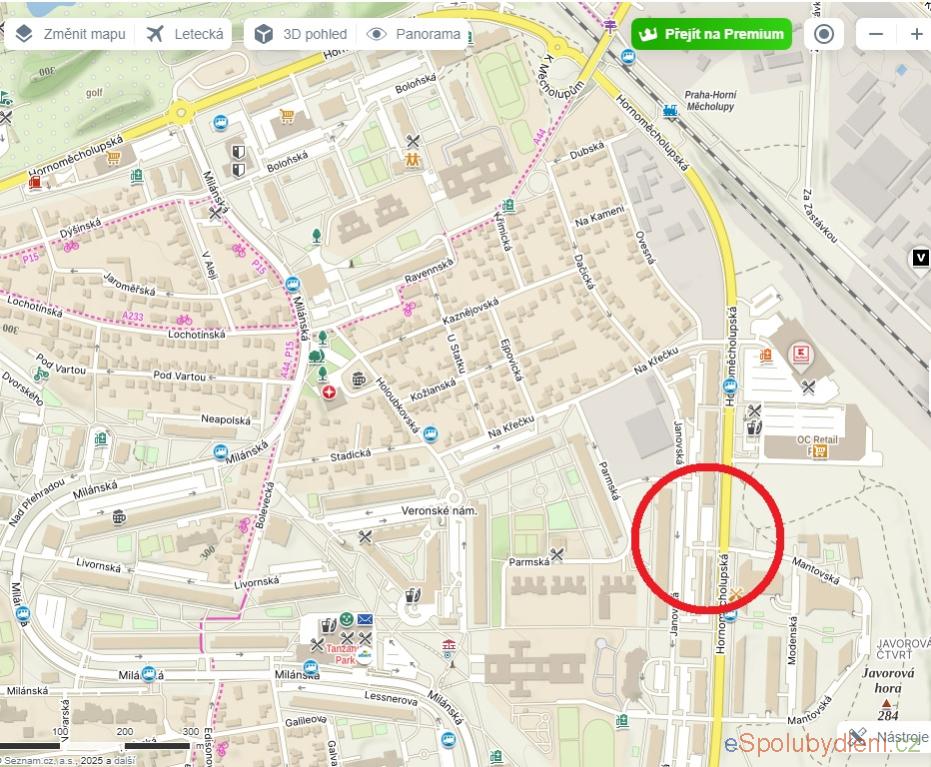Click the Javorová hora peak marker
The height and width of the screenshot is (767, 931).
click(886, 703)
